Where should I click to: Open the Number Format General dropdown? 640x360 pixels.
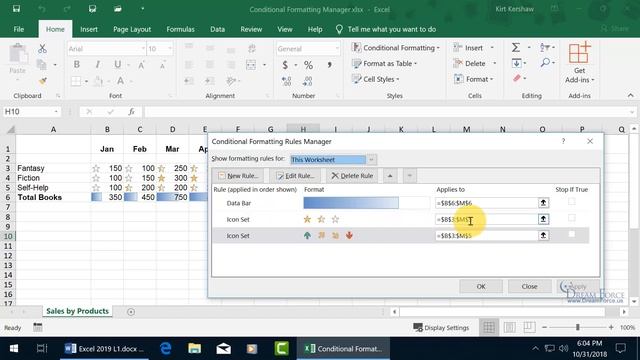point(337,49)
